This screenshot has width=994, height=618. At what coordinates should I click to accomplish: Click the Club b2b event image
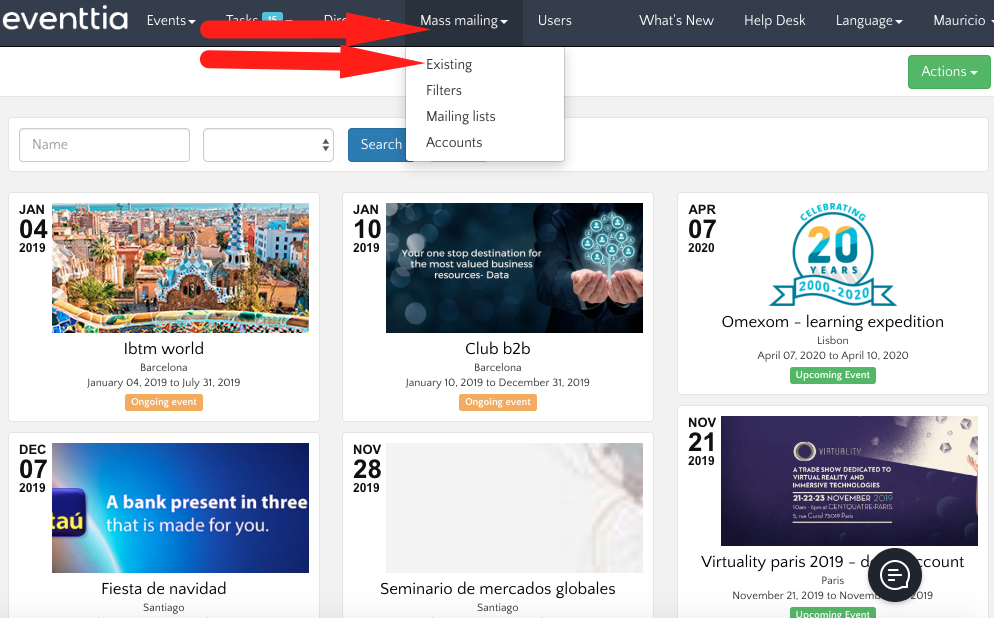coord(514,268)
